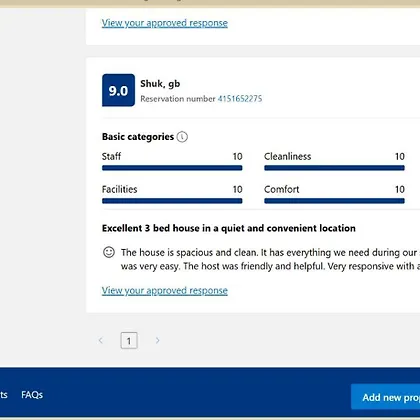Go to previous page arrow
This screenshot has height=420, width=420.
click(x=101, y=340)
